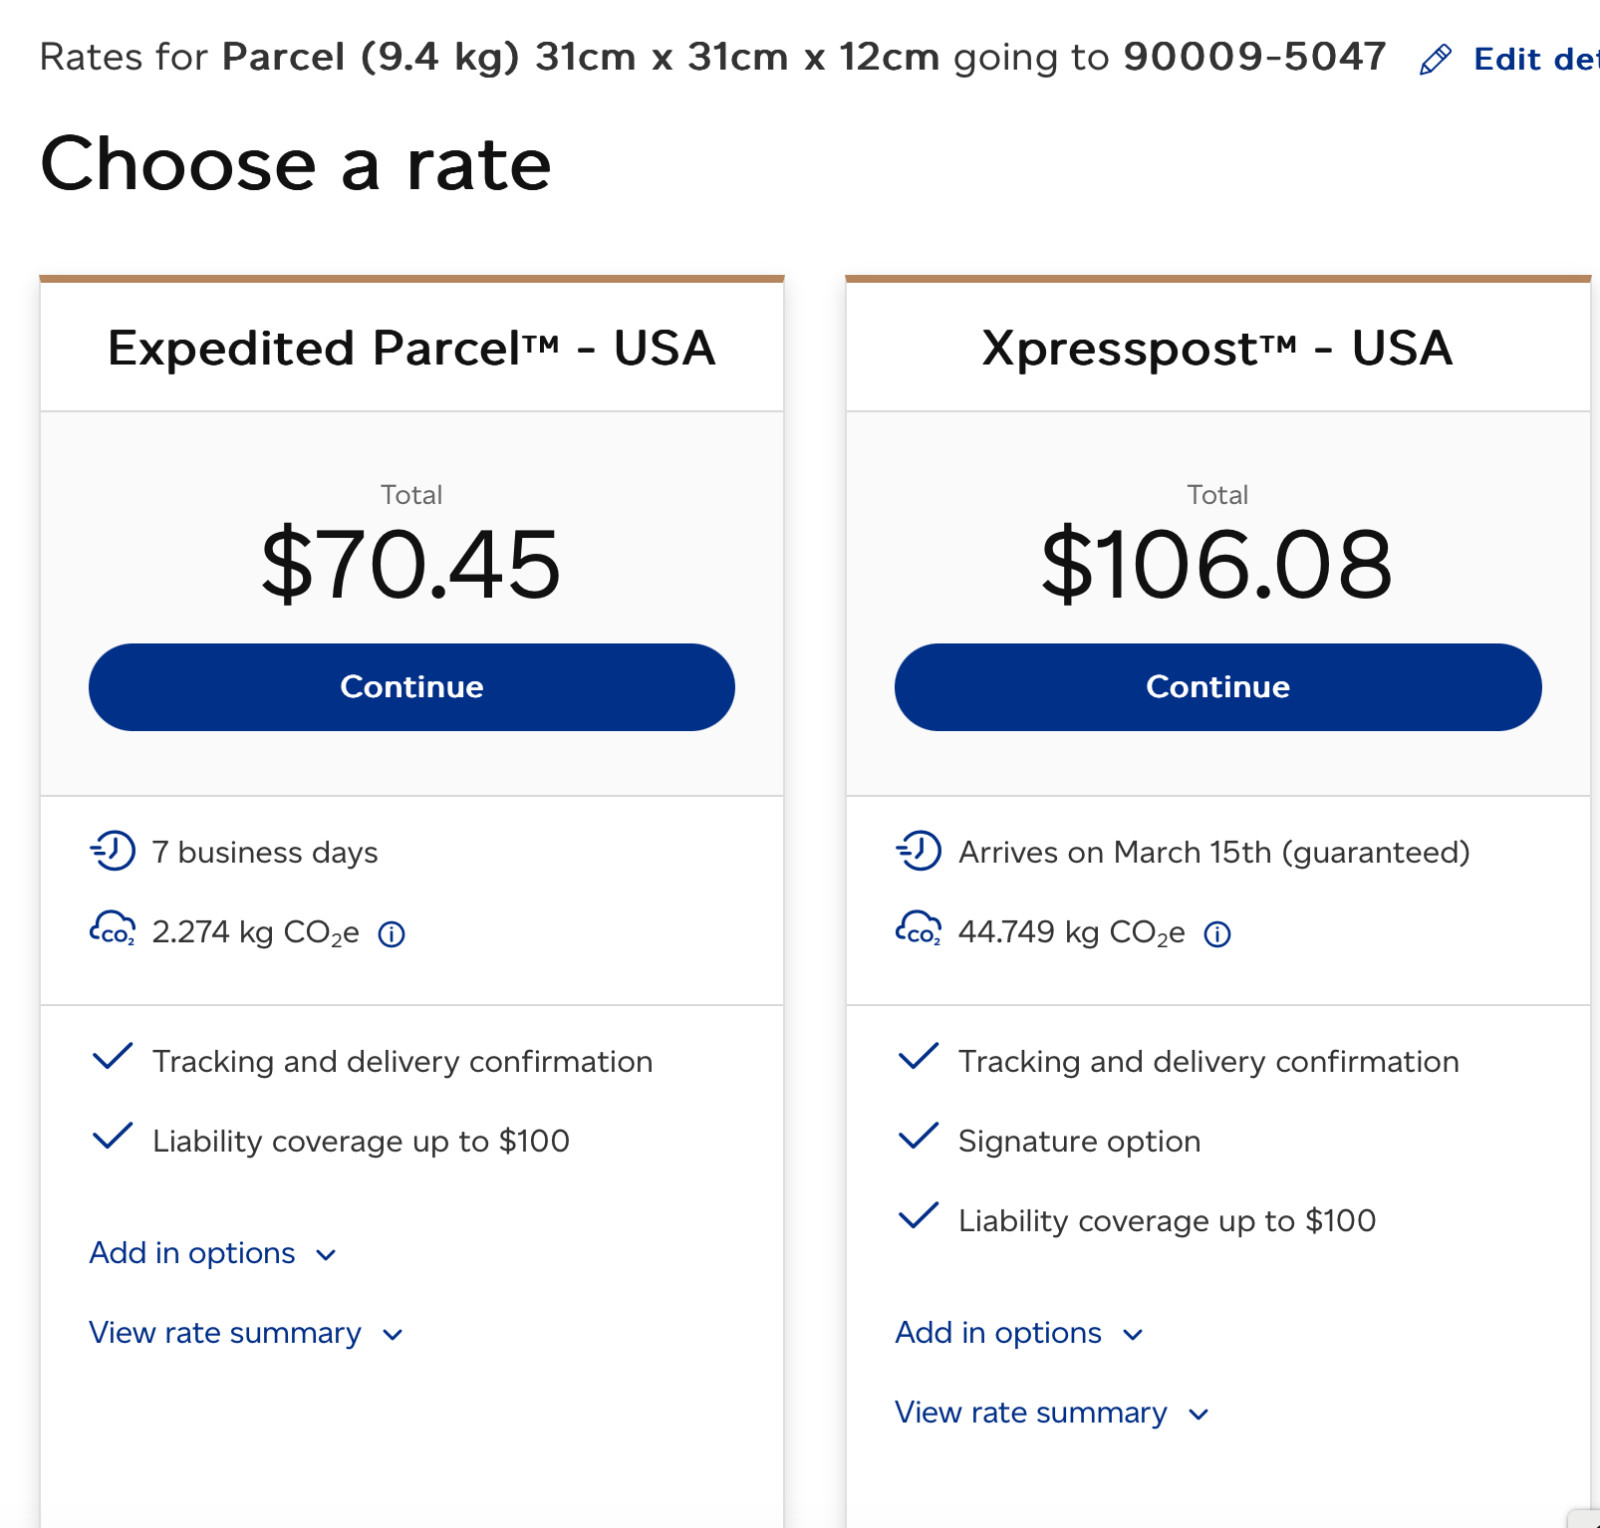Expand View rate summary for Expedited Parcel
This screenshot has height=1528, width=1600.
click(x=246, y=1333)
